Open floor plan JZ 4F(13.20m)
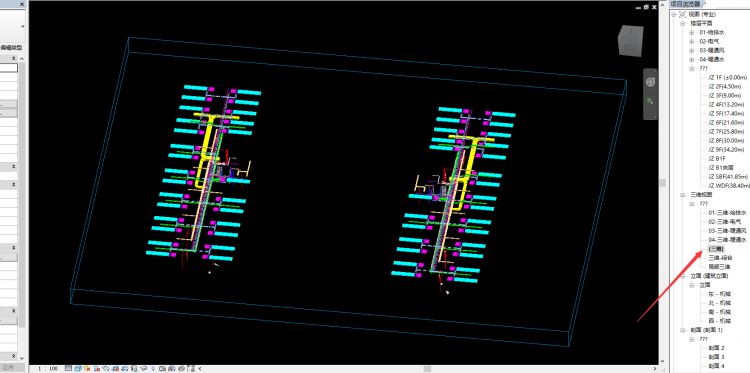 (726, 105)
